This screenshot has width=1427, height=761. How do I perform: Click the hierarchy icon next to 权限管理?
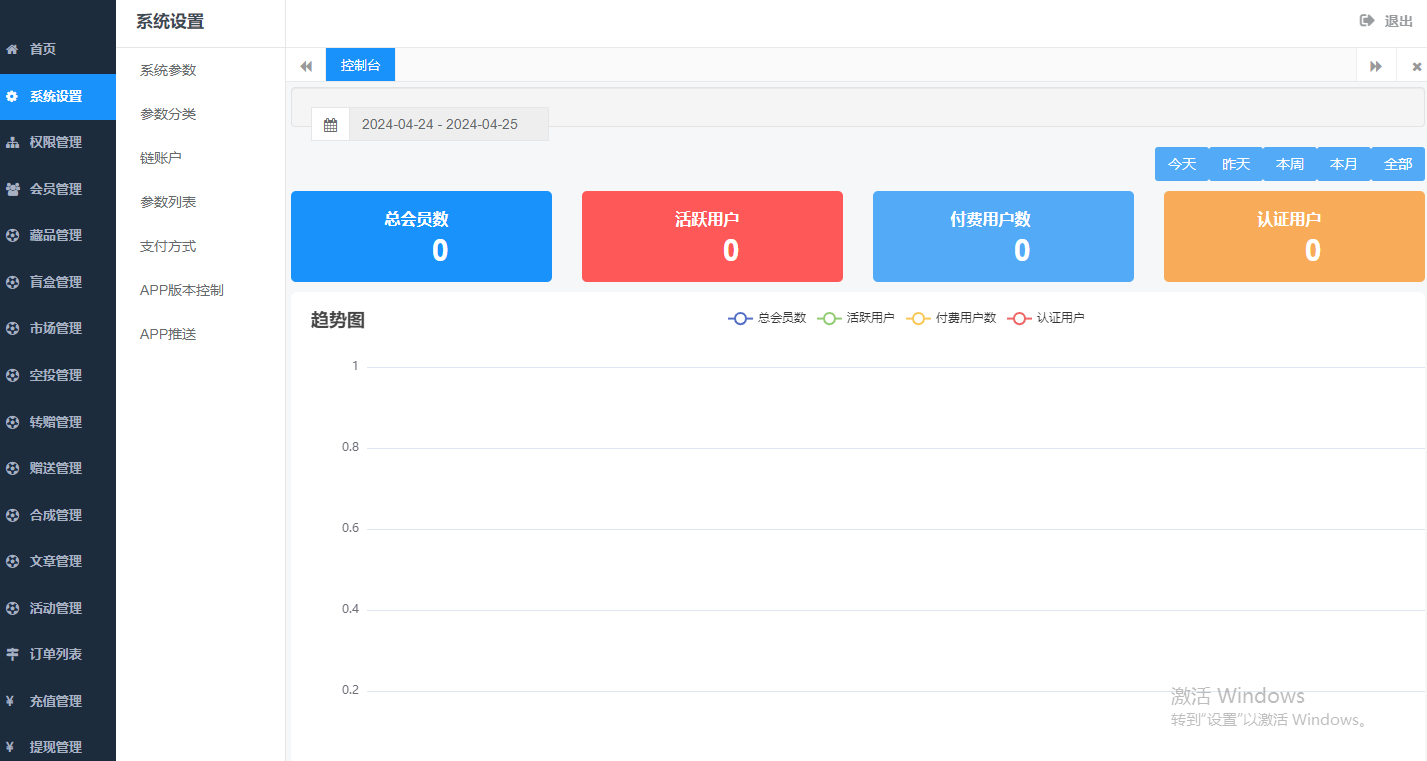click(12, 143)
